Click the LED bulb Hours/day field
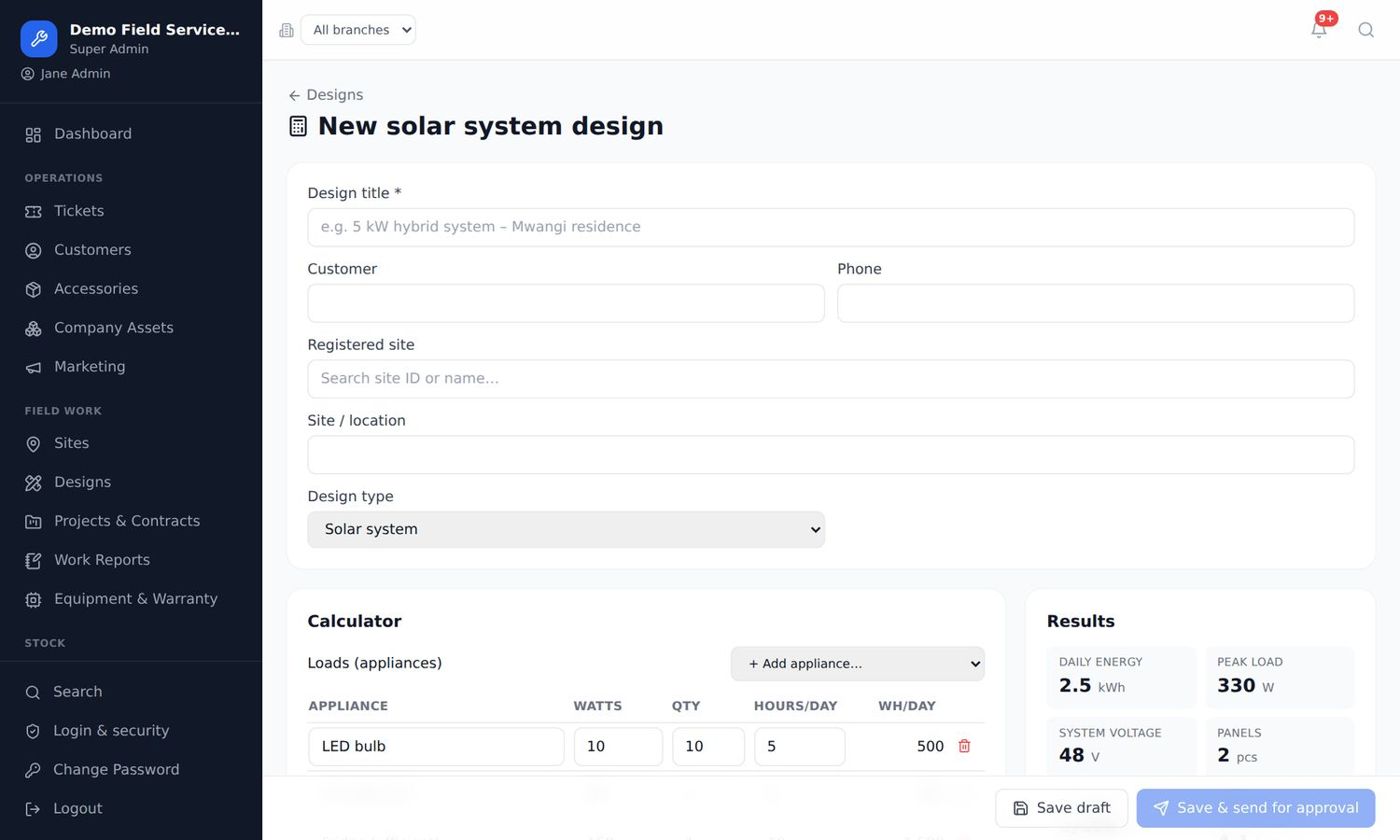The width and height of the screenshot is (1400, 840). (x=800, y=747)
